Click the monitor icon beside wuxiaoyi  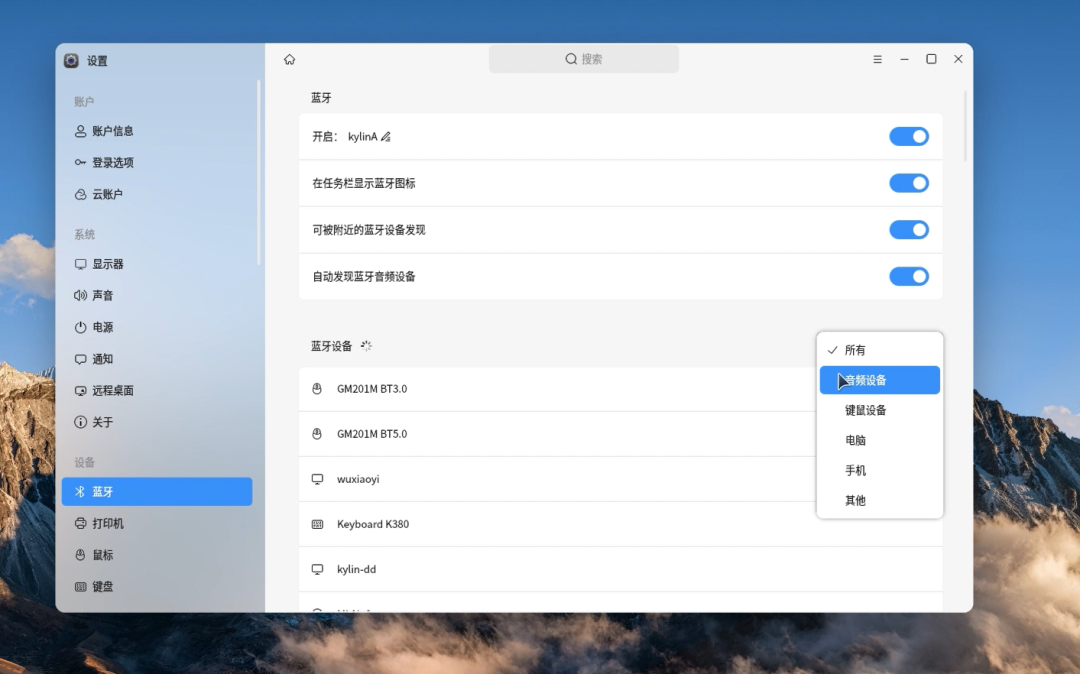[317, 479]
